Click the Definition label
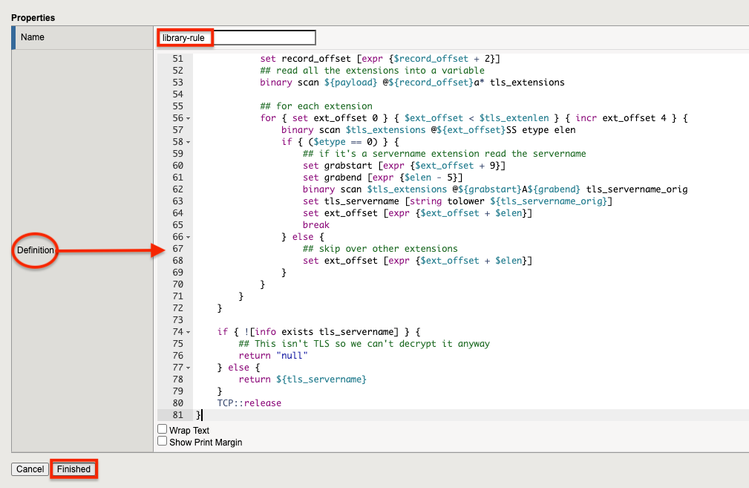 [x=33, y=249]
